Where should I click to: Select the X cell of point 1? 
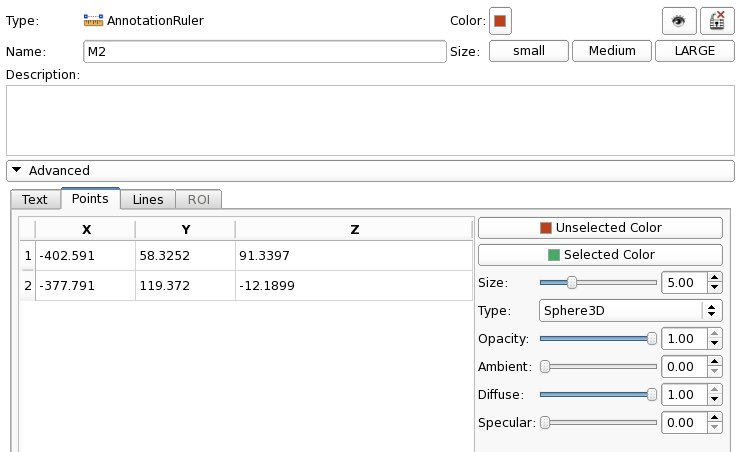point(83,256)
